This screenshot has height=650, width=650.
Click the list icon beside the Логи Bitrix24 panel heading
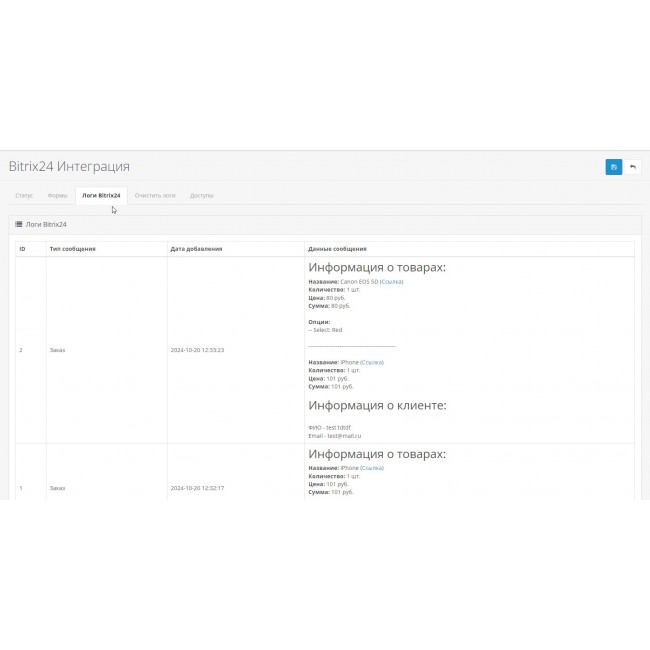(x=19, y=225)
